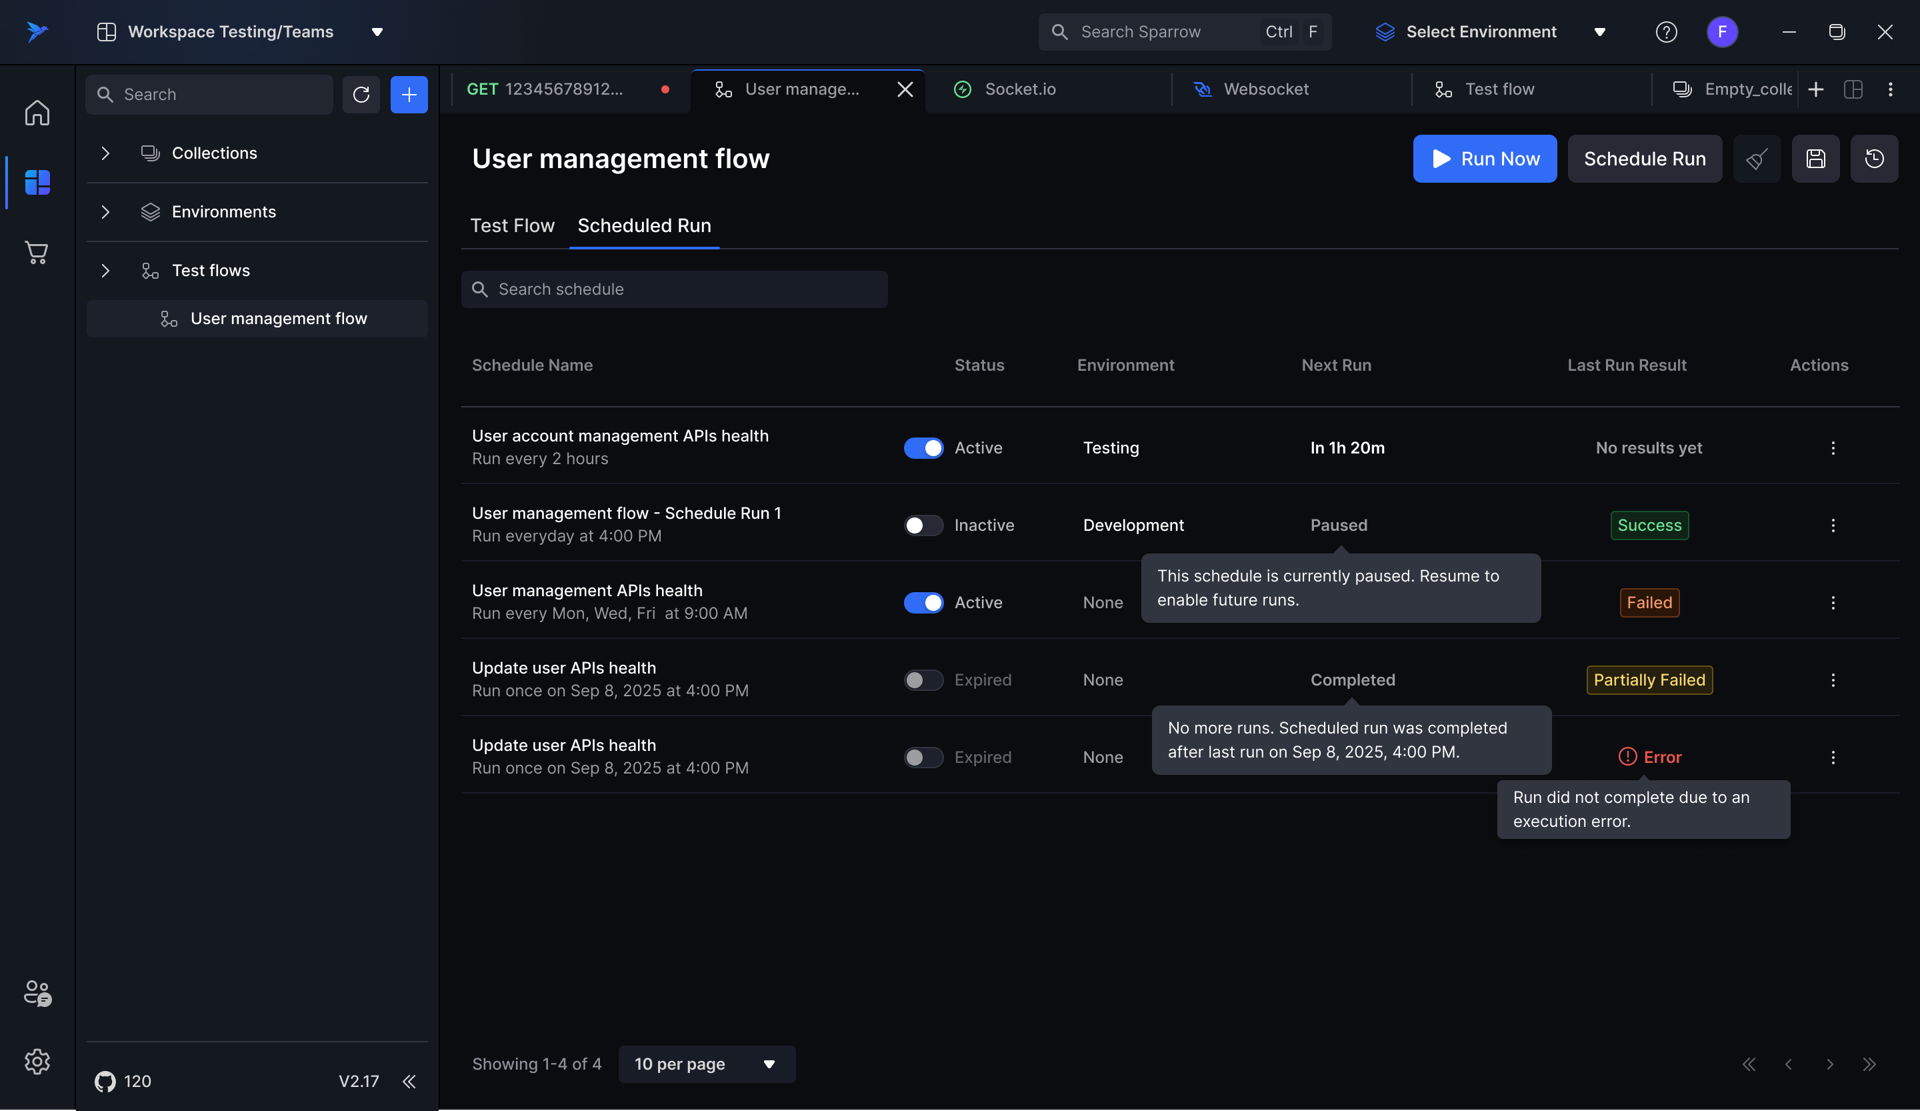
Task: Expand the Collections tree section
Action: 105,153
